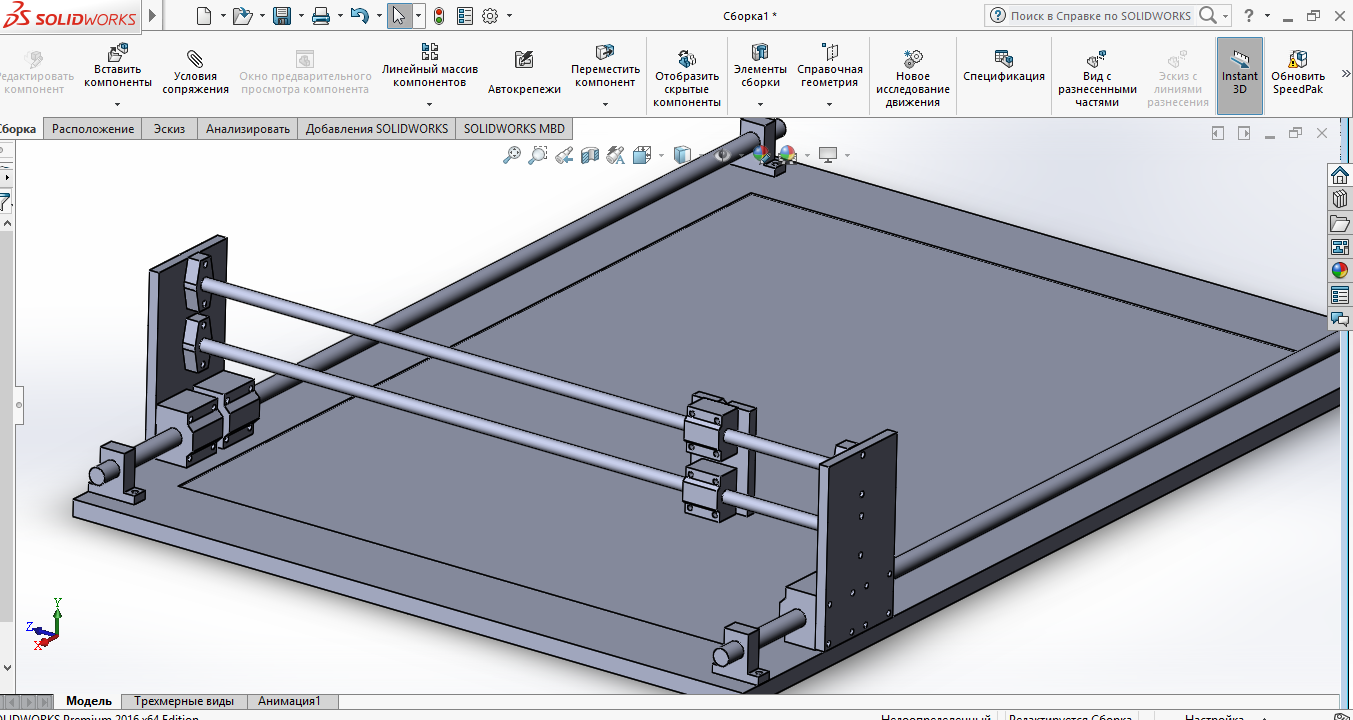Expand the Save dropdown arrow
Viewport: 1353px width, 720px height.
(302, 16)
